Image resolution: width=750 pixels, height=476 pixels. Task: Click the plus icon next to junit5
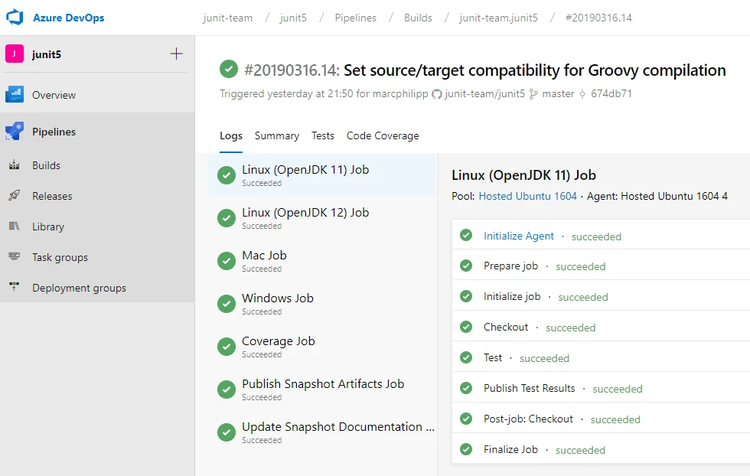176,54
